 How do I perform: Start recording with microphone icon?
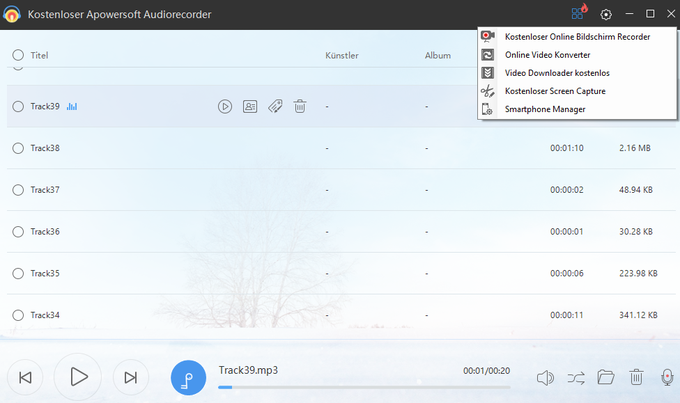pyautogui.click(x=667, y=377)
